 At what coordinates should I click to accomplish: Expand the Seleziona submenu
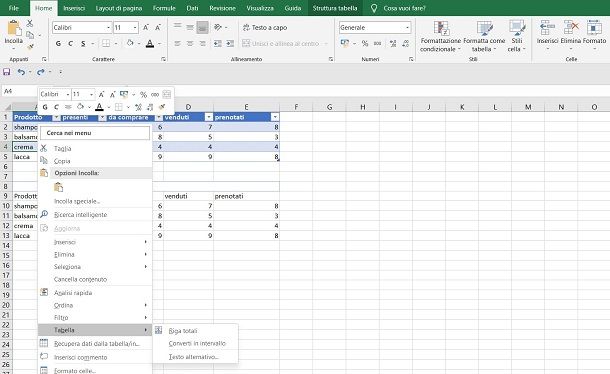click(95, 267)
